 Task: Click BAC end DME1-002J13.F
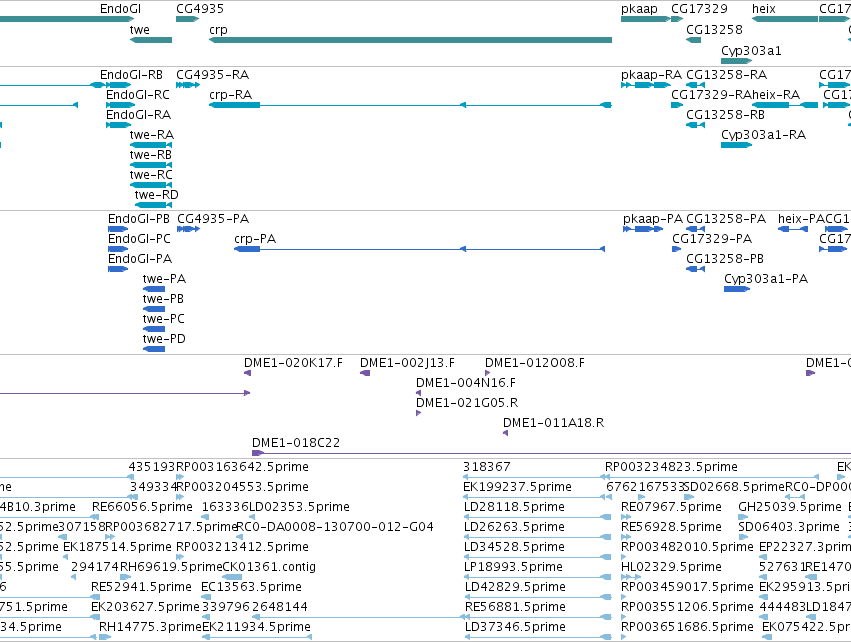click(408, 363)
